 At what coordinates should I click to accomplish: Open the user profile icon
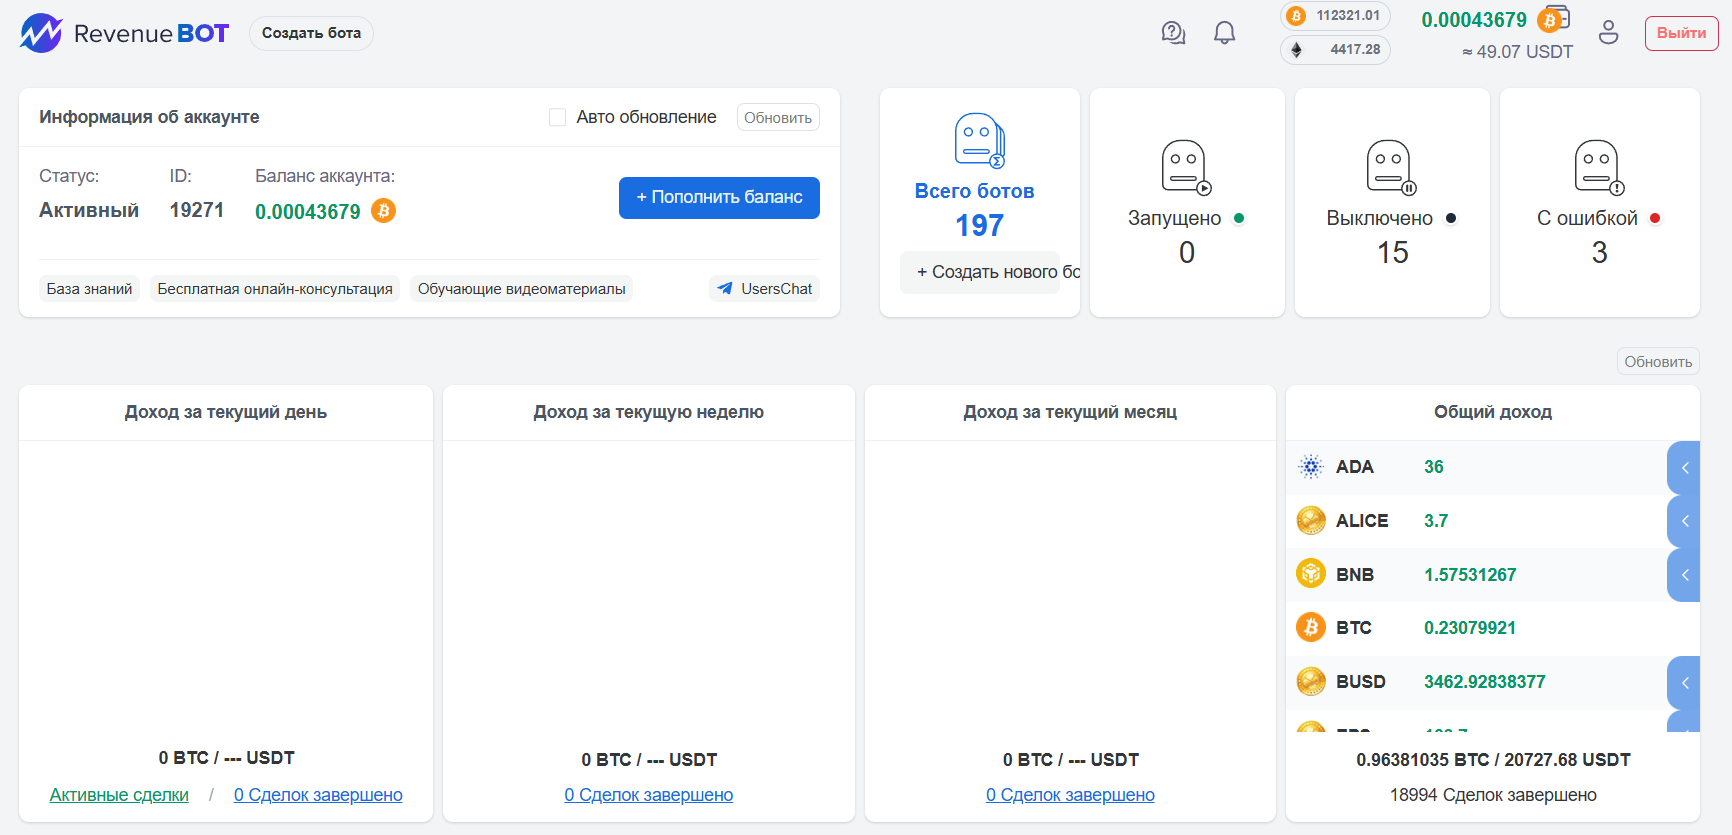click(x=1608, y=33)
